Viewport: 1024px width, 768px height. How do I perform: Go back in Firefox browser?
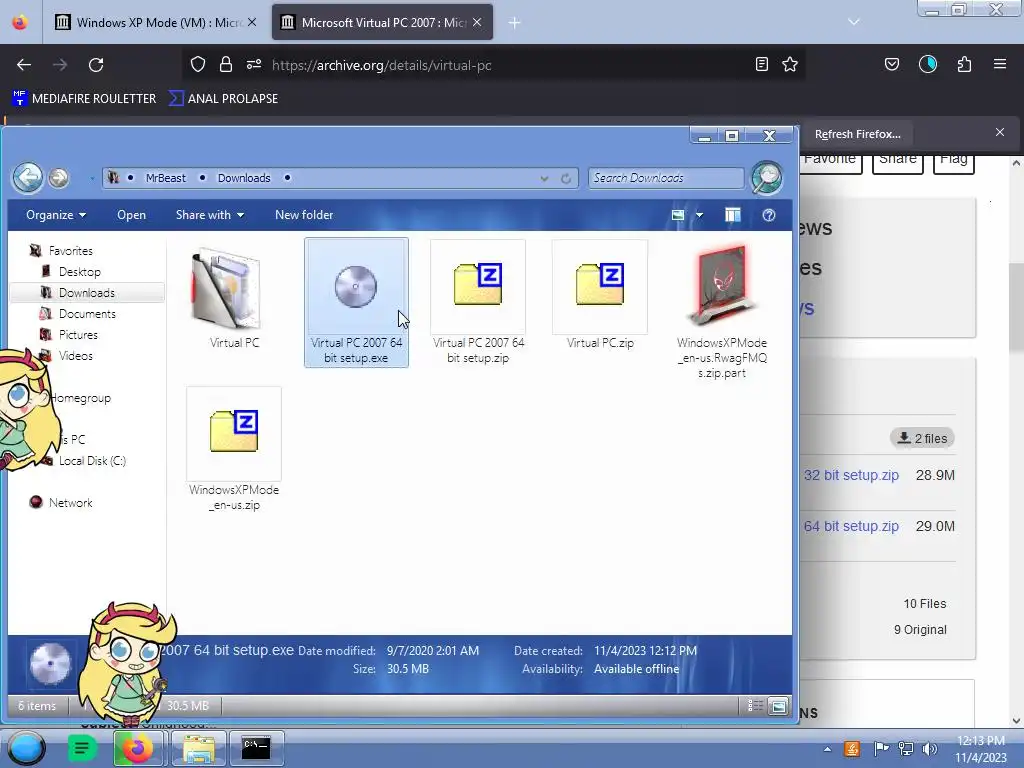[x=24, y=65]
